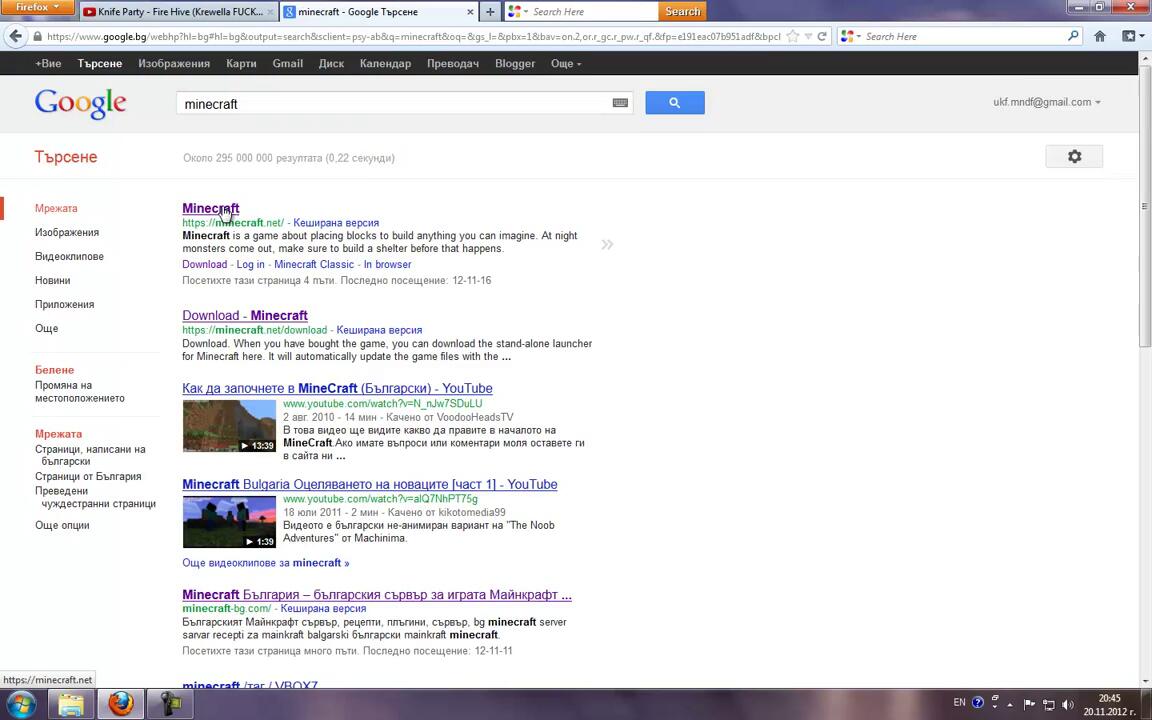The image size is (1152, 720).
Task: Go to the Firefox home page icon
Action: click(x=1100, y=36)
